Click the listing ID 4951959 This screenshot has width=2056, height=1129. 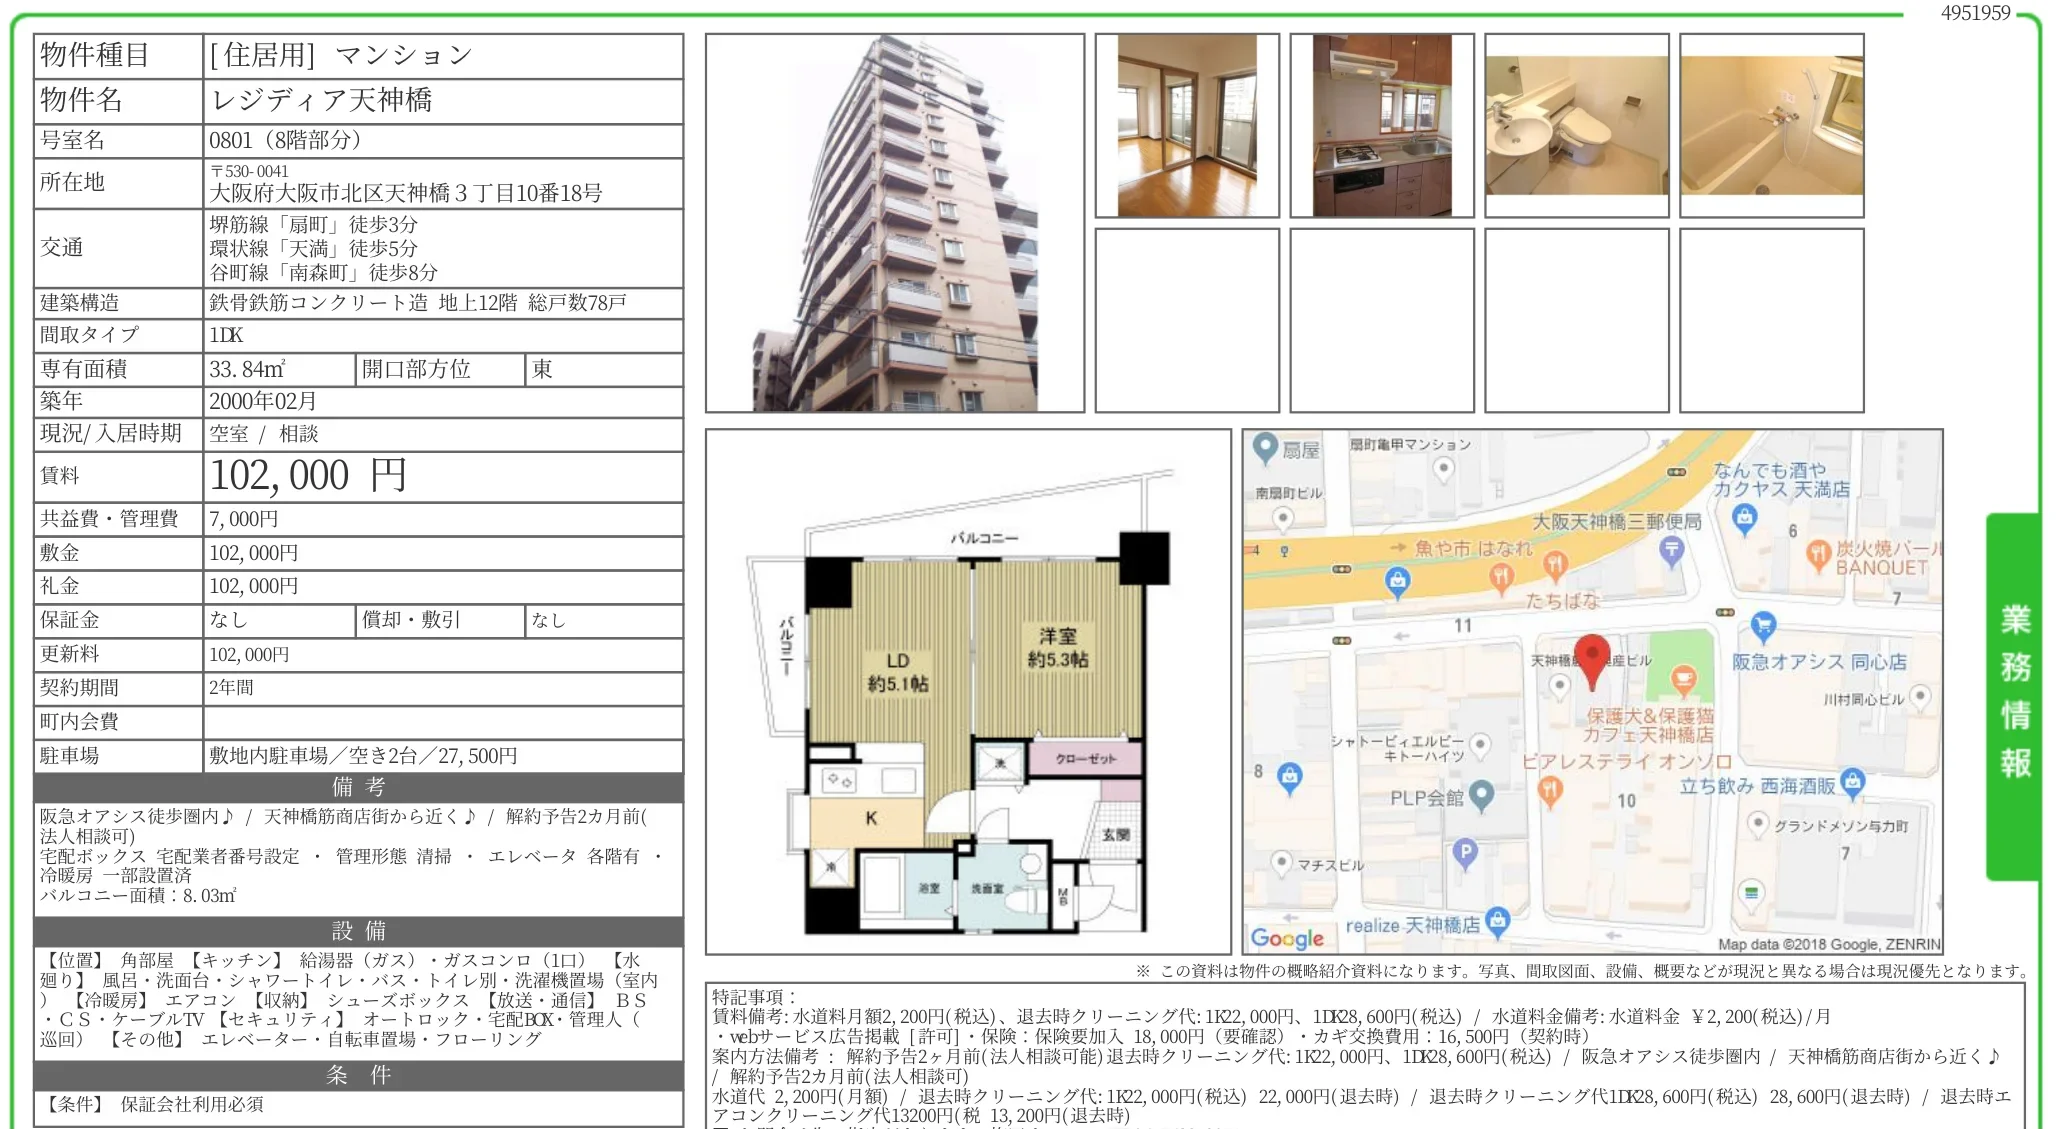click(x=1975, y=13)
